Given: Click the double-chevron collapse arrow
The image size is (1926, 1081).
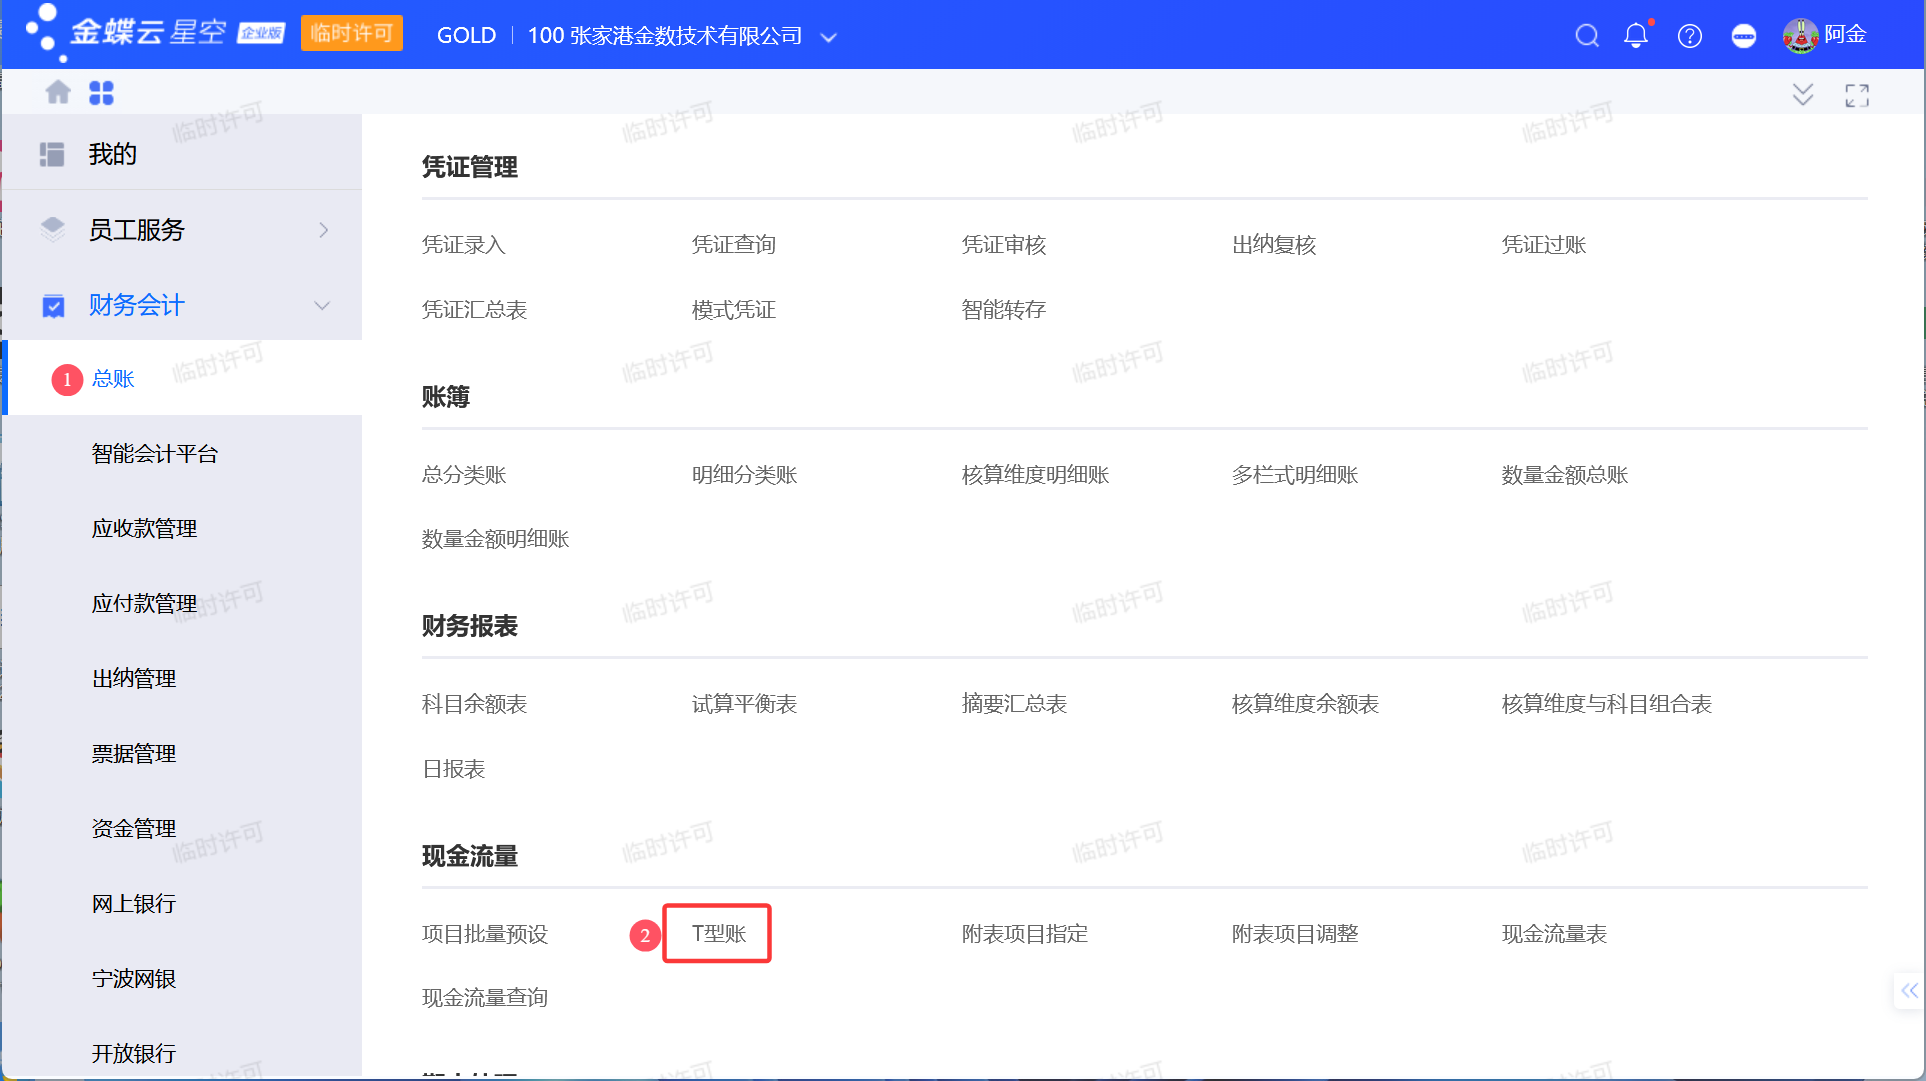Looking at the screenshot, I should tap(1802, 95).
